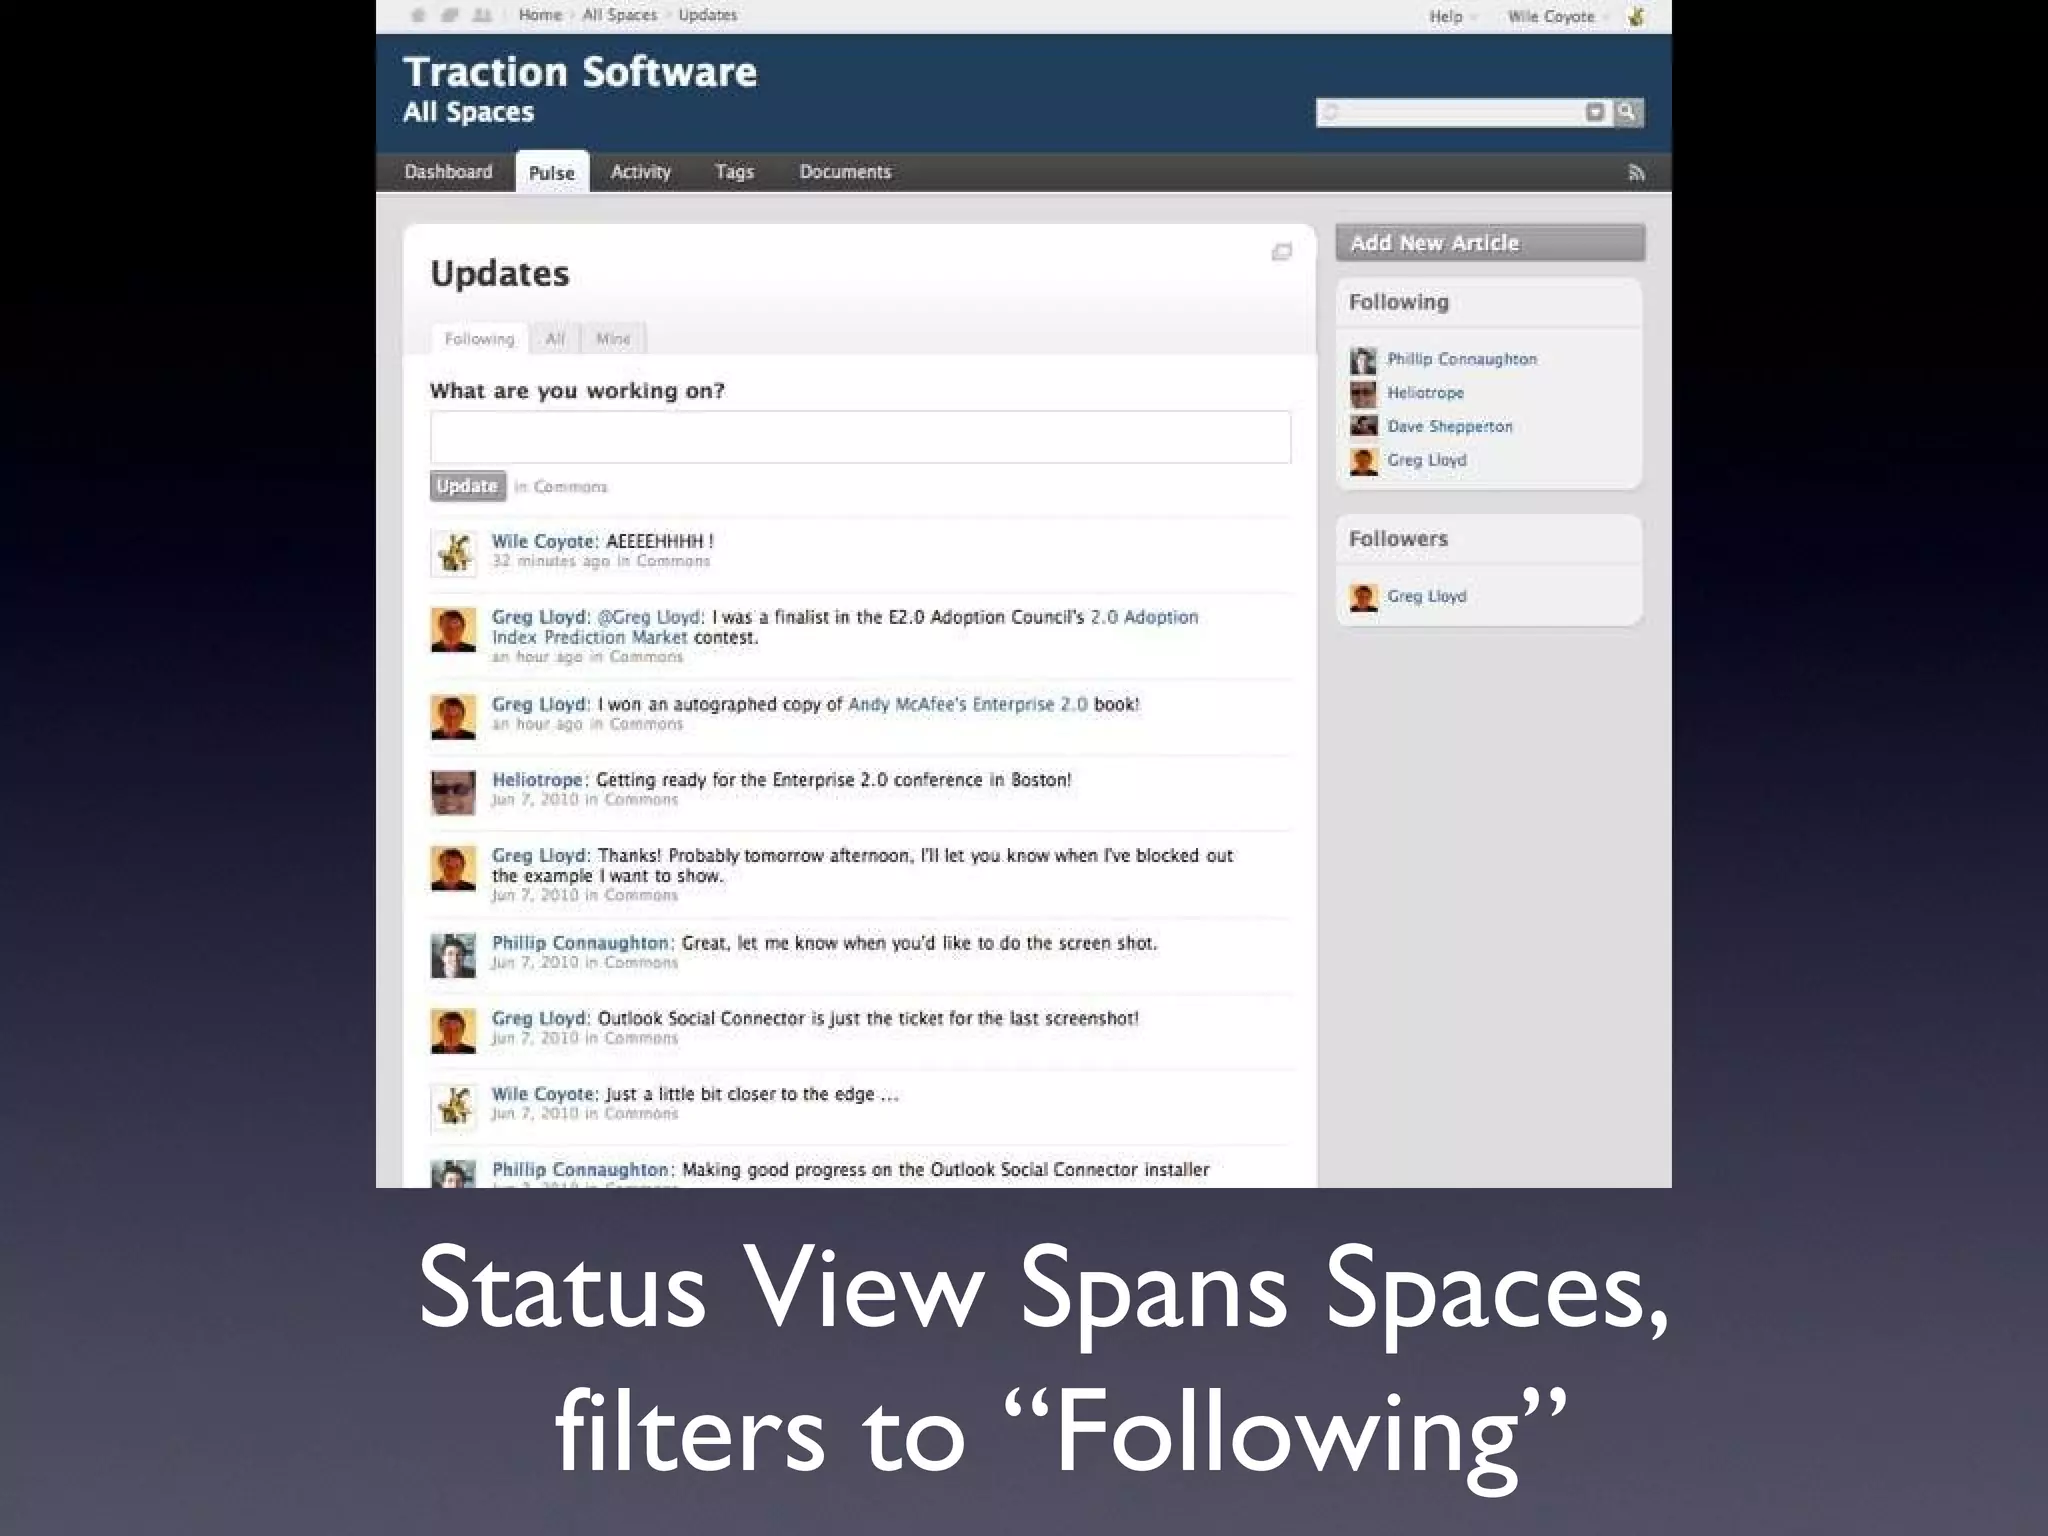
Task: Click the 'in Commons' link next to Update
Action: coord(560,487)
